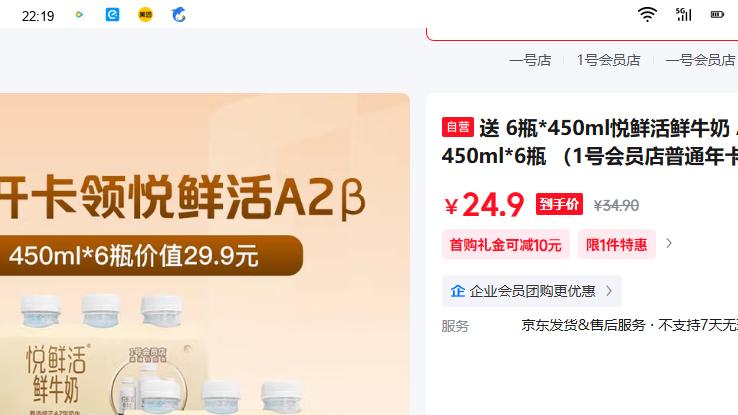The height and width of the screenshot is (415, 738).
Task: Open 京东发货&售后服务 service details
Action: pos(583,325)
